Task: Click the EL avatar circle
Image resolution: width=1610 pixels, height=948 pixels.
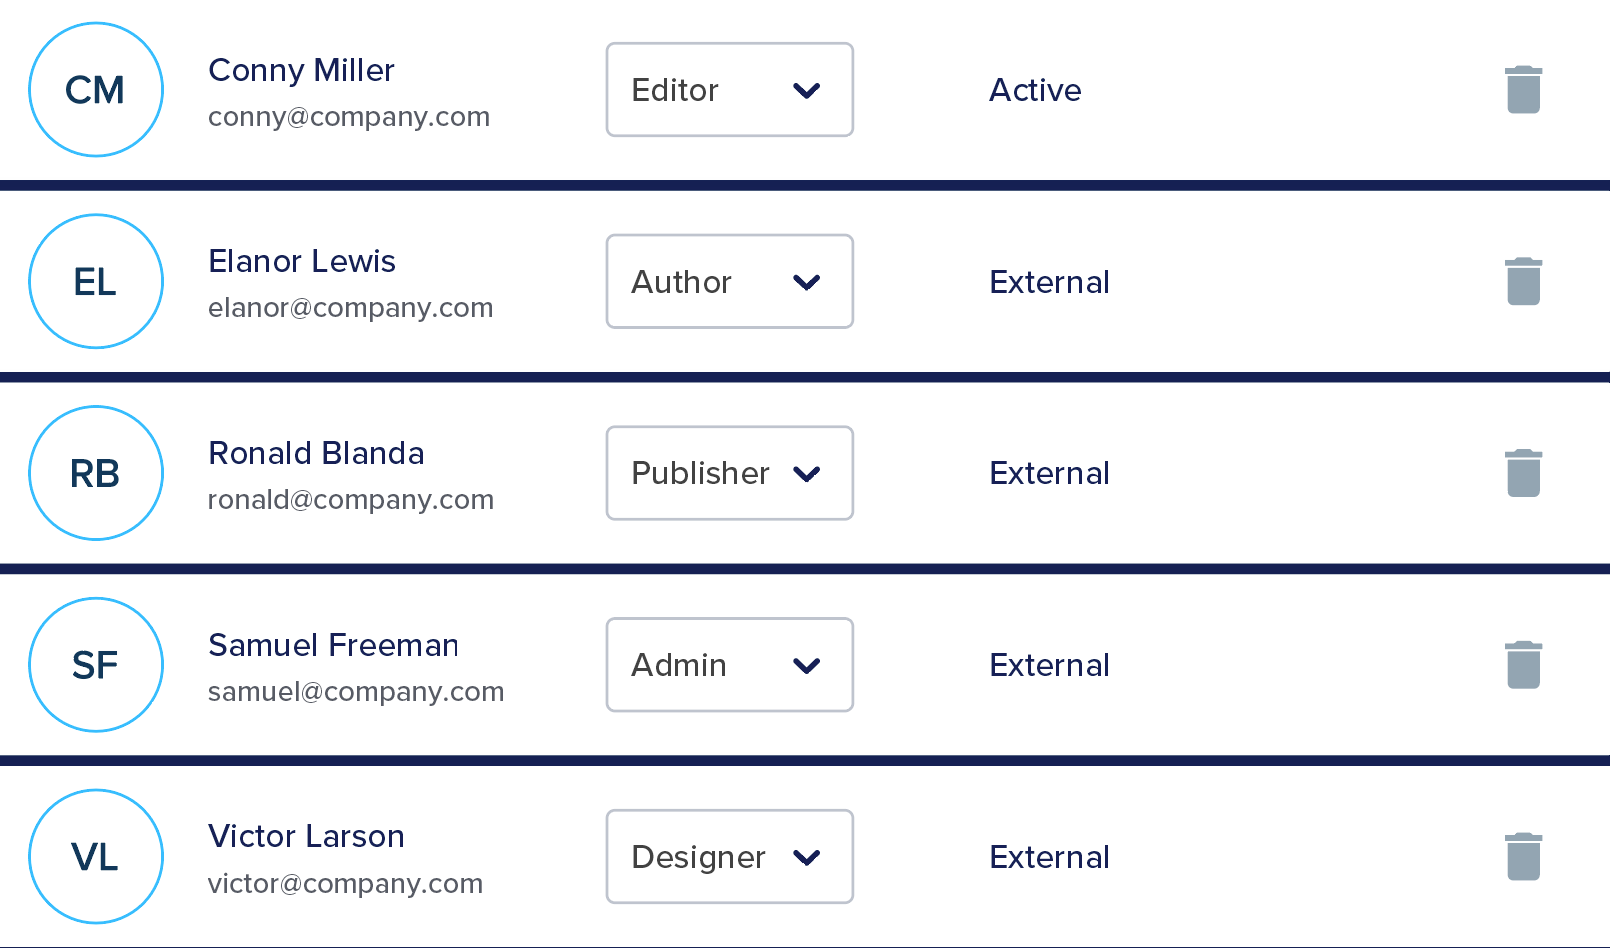Action: click(x=96, y=282)
